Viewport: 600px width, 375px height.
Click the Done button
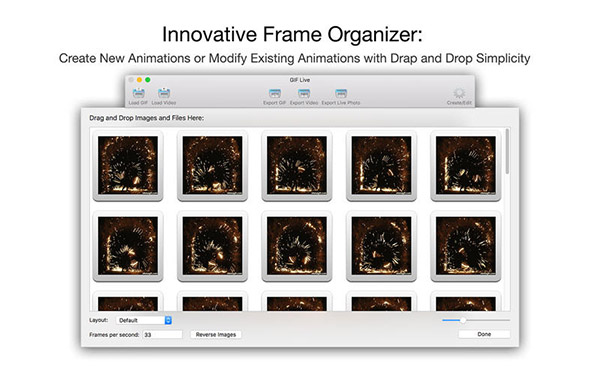pyautogui.click(x=484, y=334)
